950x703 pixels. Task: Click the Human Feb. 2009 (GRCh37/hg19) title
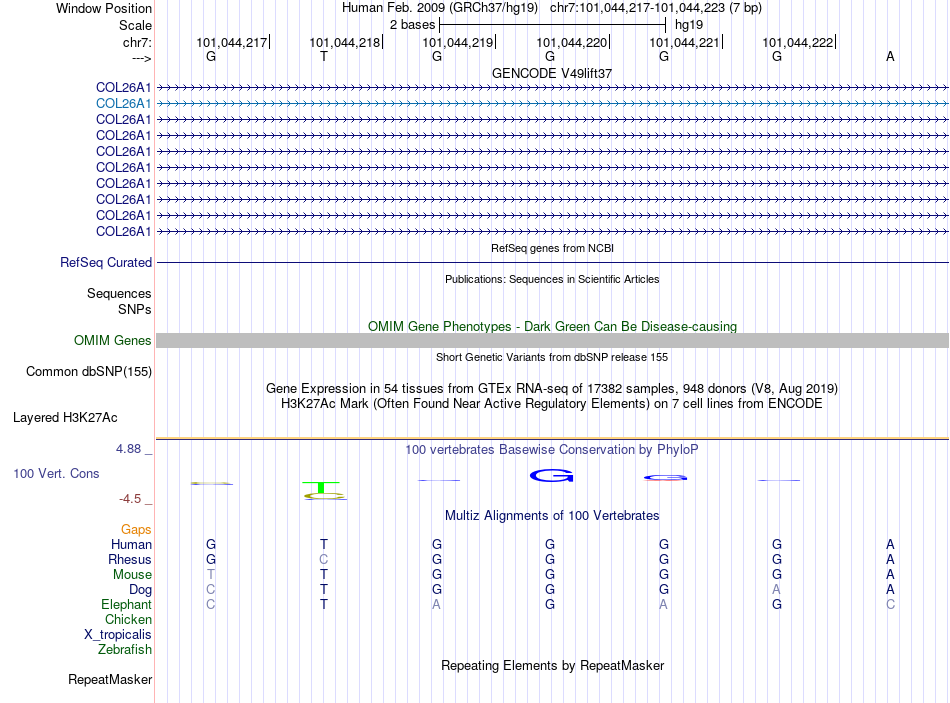pos(440,8)
